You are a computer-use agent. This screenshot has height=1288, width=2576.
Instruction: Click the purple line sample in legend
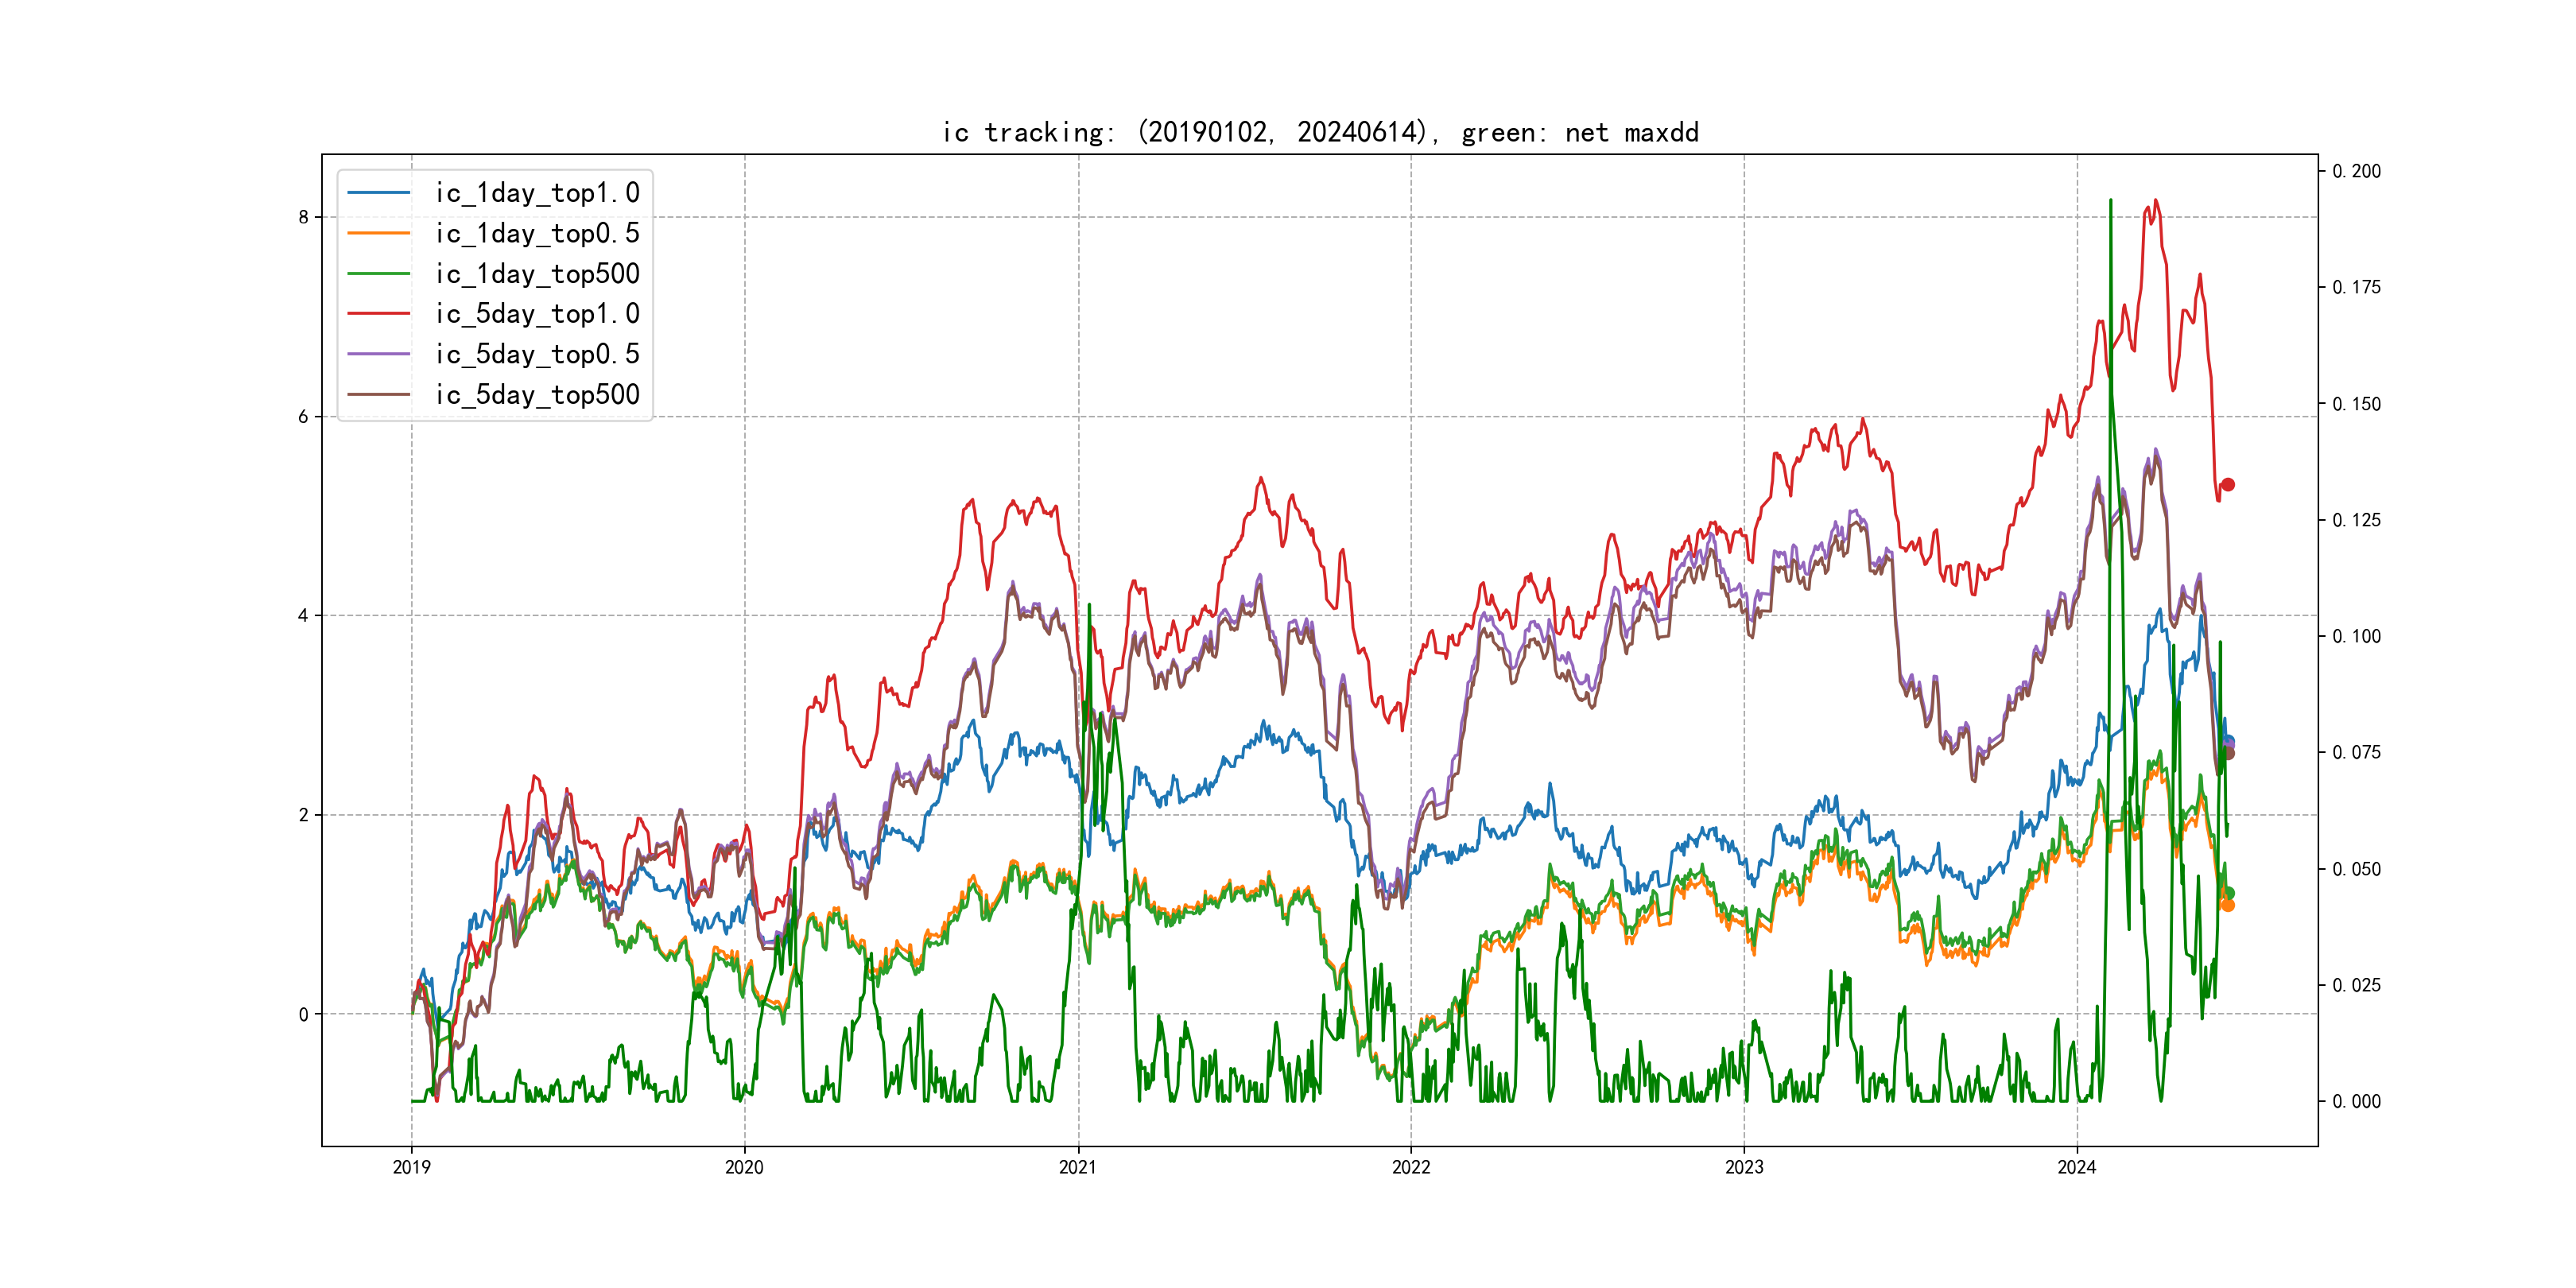click(x=378, y=354)
